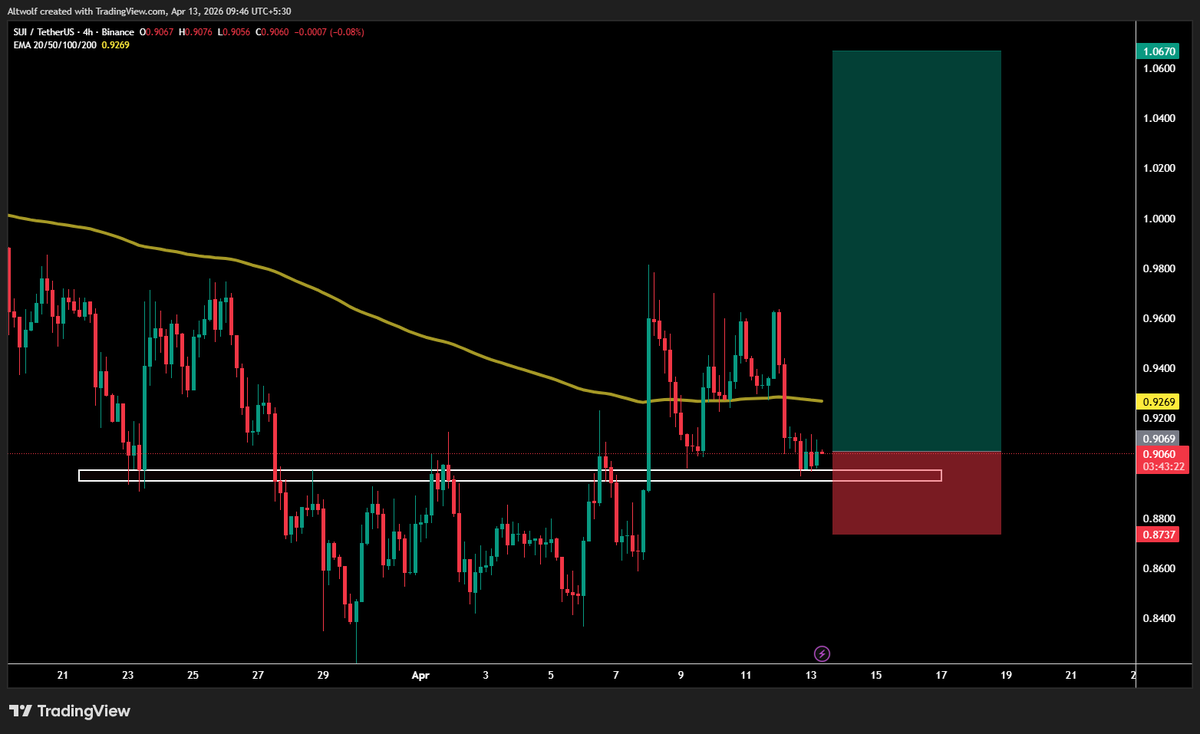Click the 0.8600 price scale label
Image resolution: width=1200 pixels, height=734 pixels.
[1158, 569]
